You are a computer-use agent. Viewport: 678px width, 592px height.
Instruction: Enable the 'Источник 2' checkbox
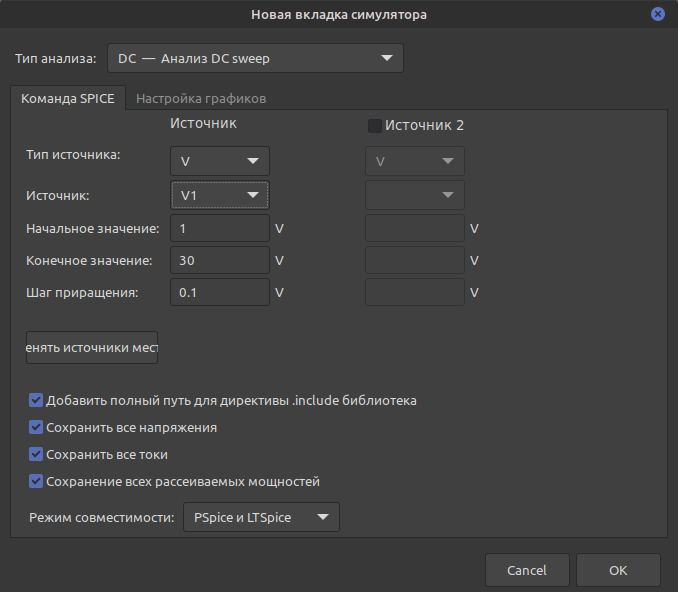(x=375, y=126)
